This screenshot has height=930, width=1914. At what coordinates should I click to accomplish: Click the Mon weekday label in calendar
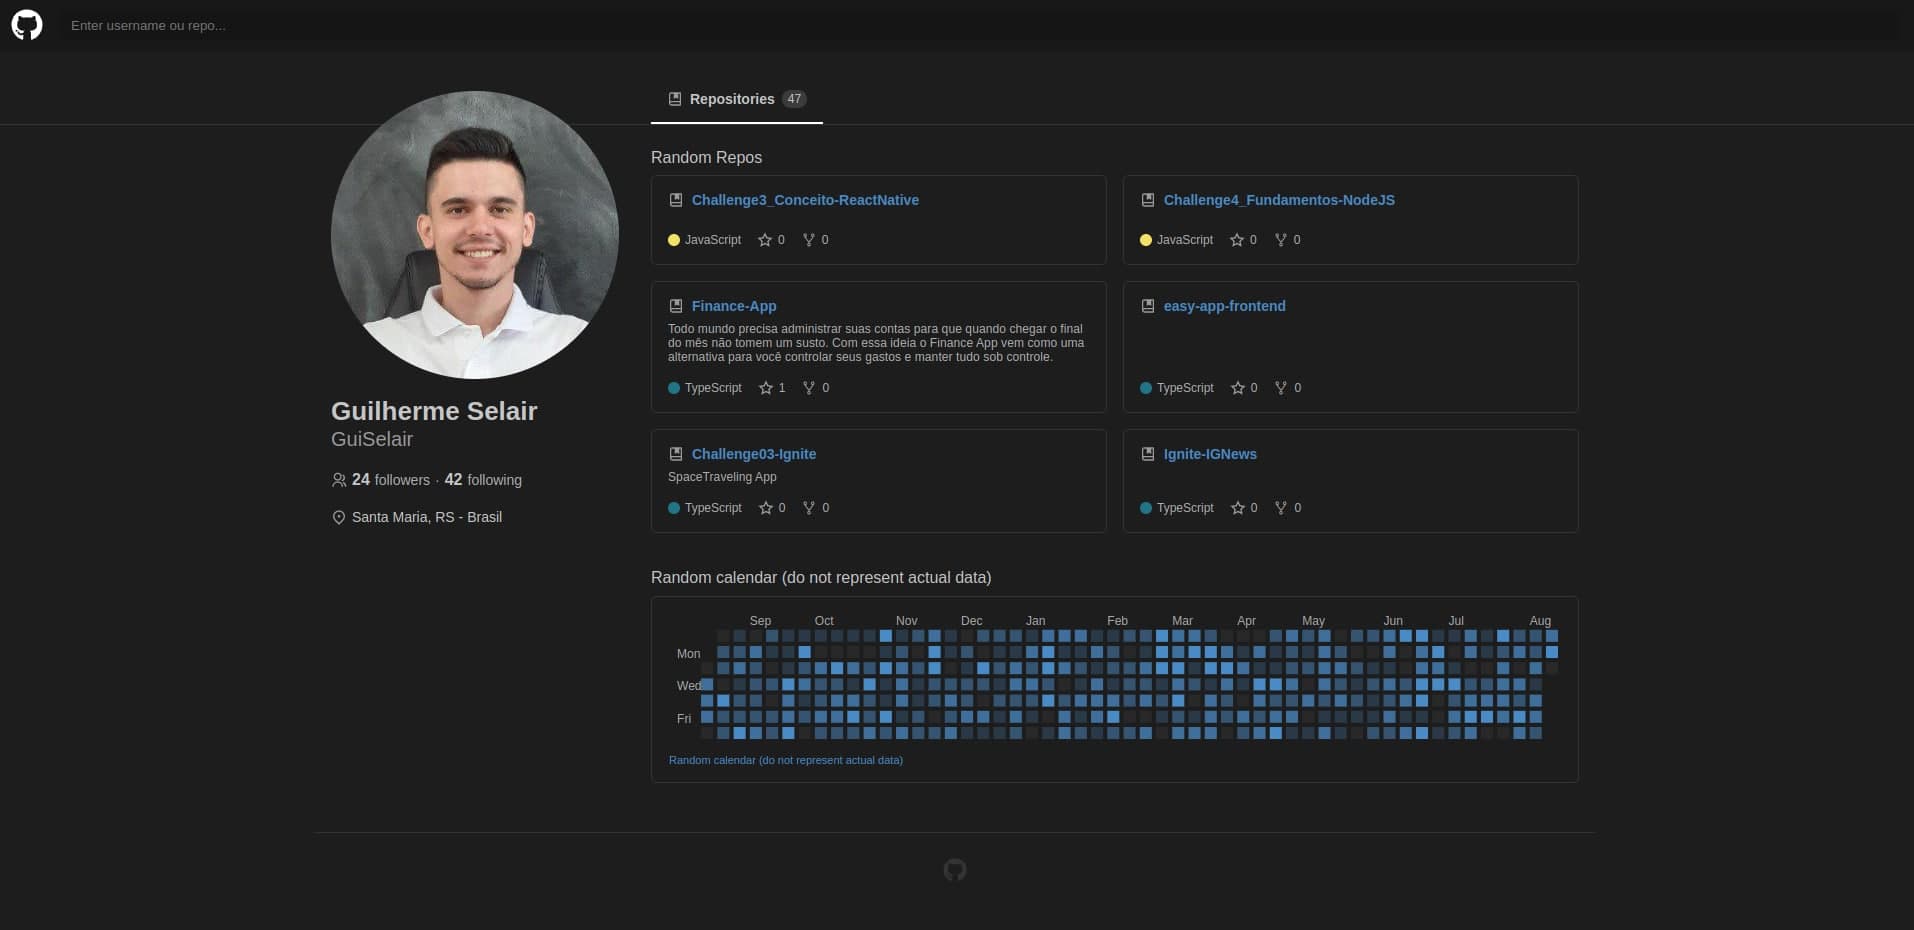[x=688, y=654]
